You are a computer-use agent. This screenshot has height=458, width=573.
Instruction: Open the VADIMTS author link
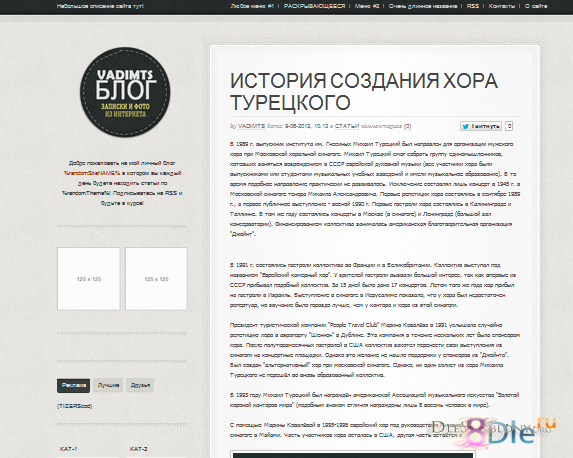click(251, 126)
